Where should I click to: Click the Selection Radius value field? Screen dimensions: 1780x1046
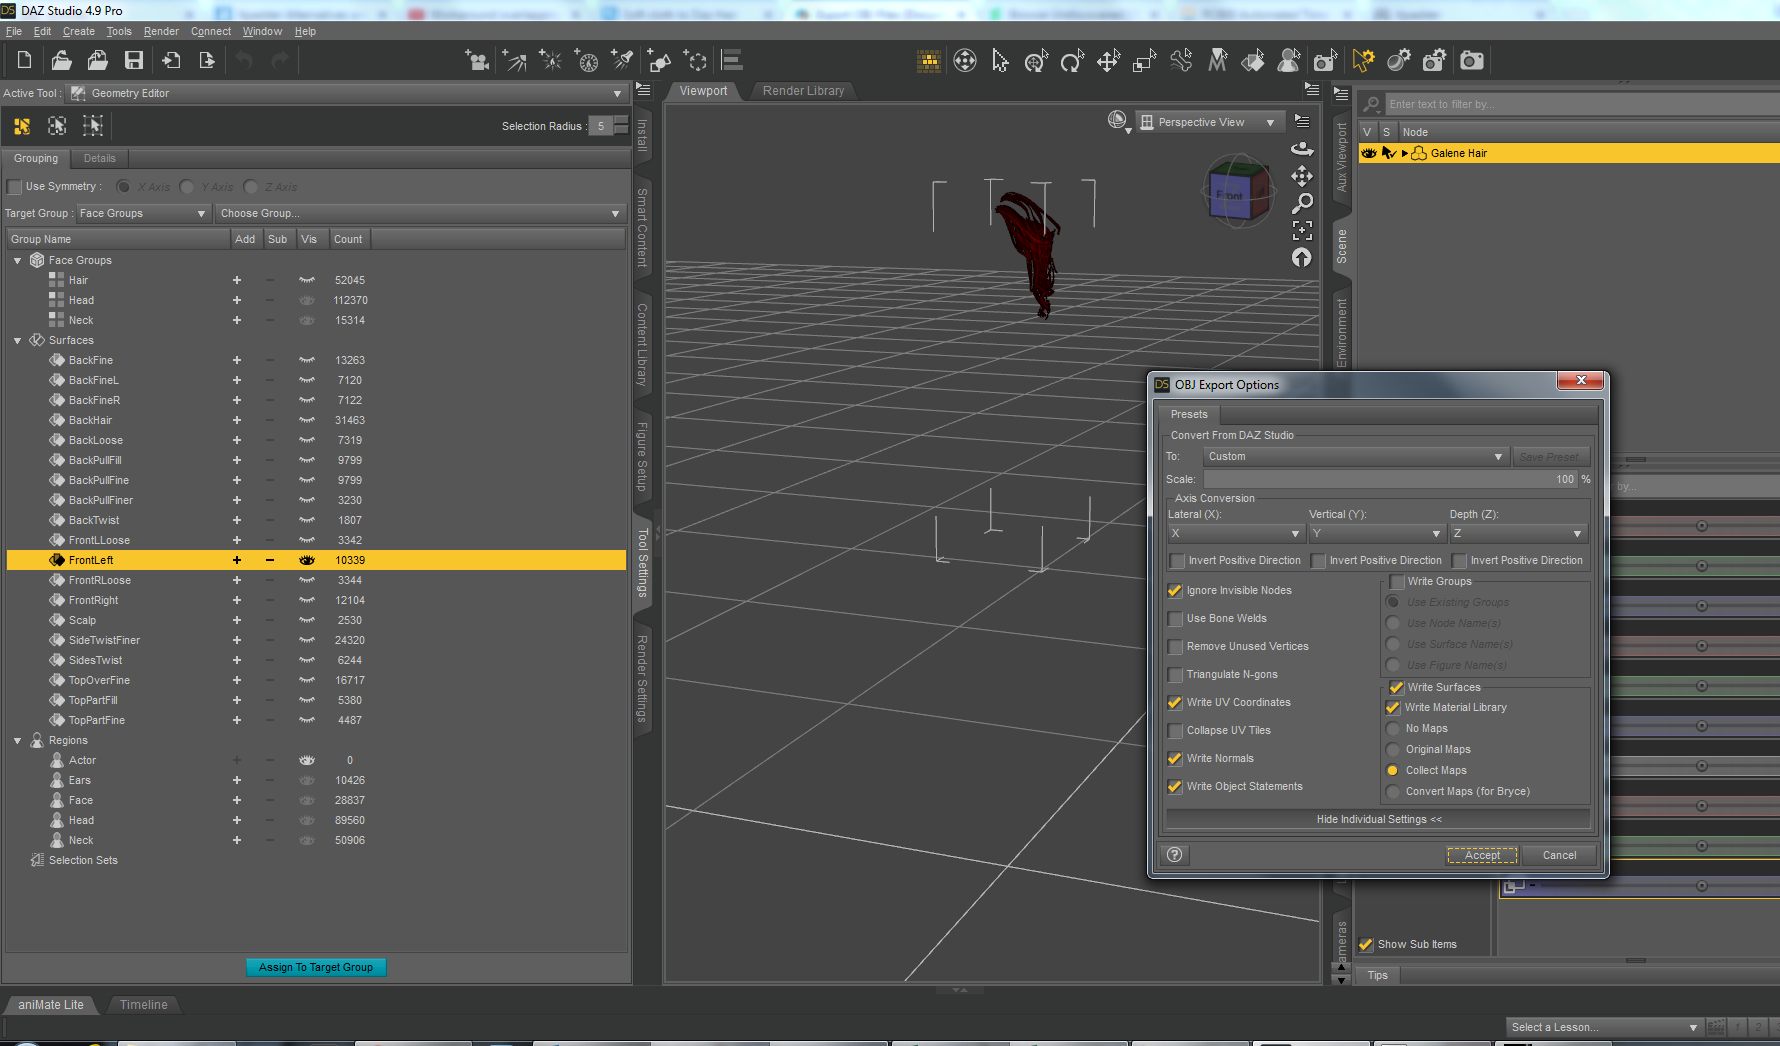coord(601,126)
